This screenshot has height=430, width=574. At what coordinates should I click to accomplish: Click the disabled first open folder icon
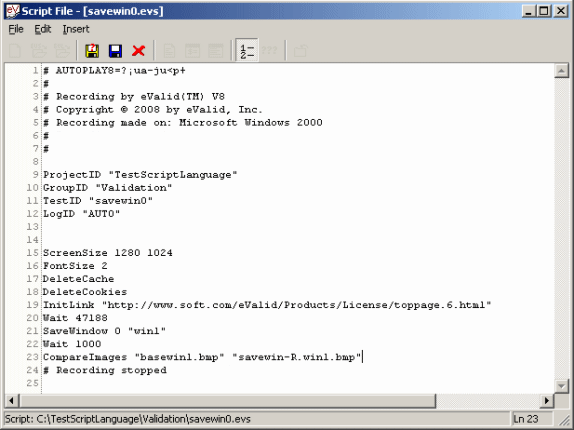pyautogui.click(x=39, y=51)
